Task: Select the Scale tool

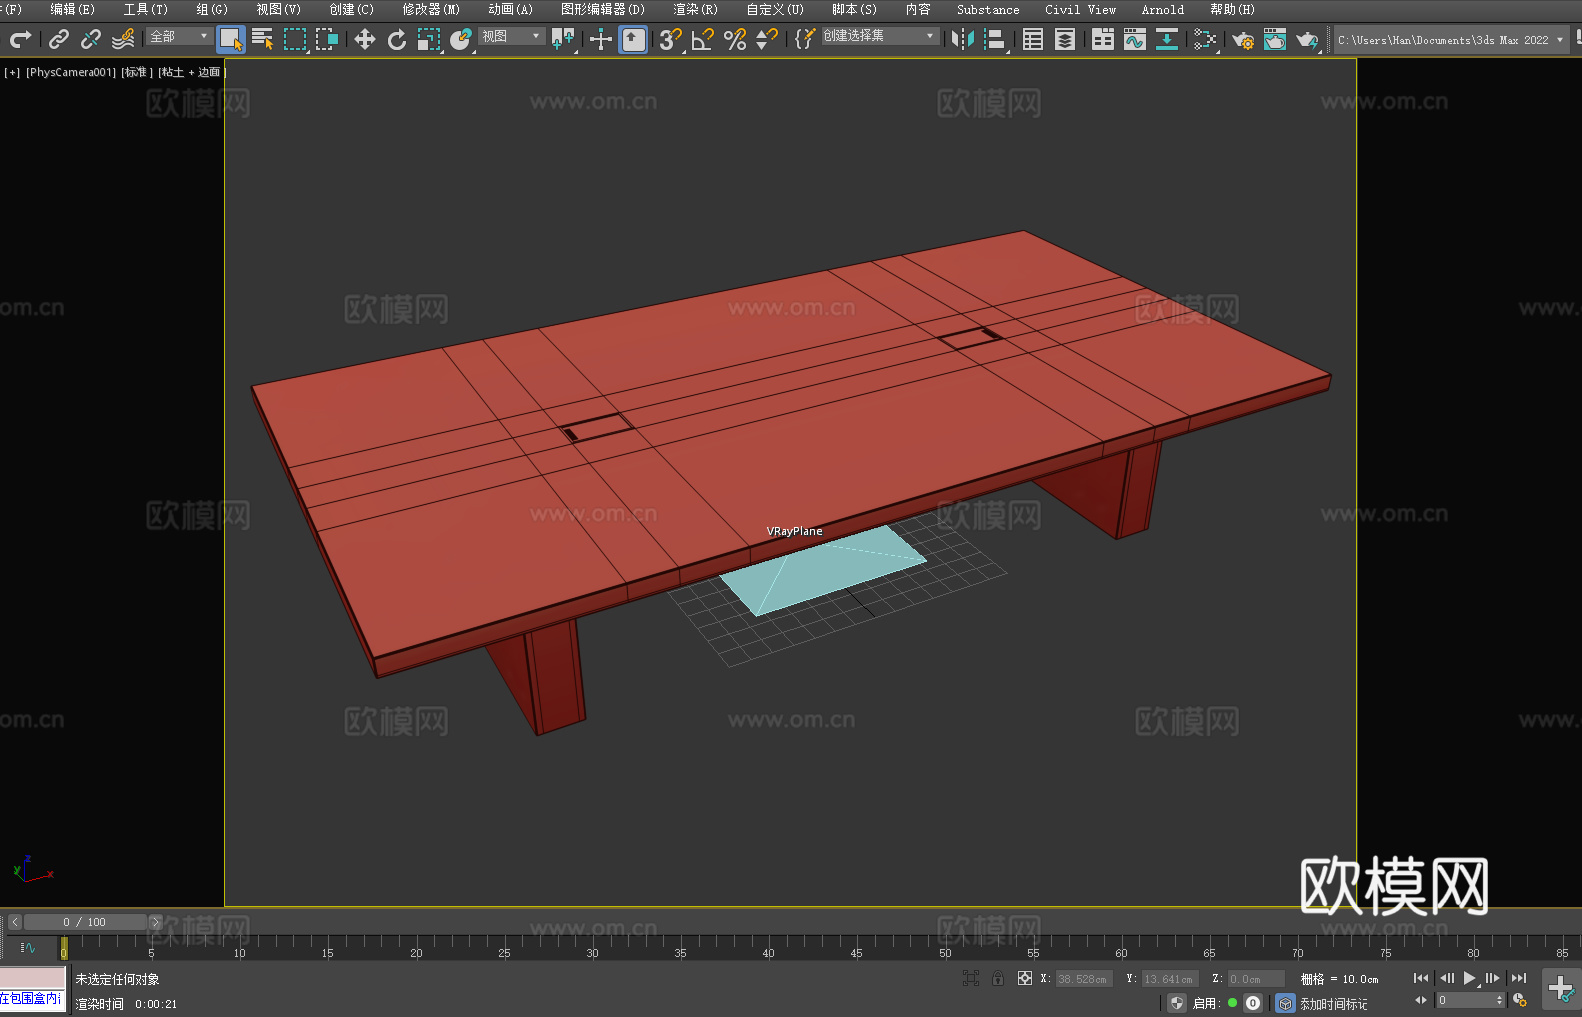Action: tap(429, 39)
